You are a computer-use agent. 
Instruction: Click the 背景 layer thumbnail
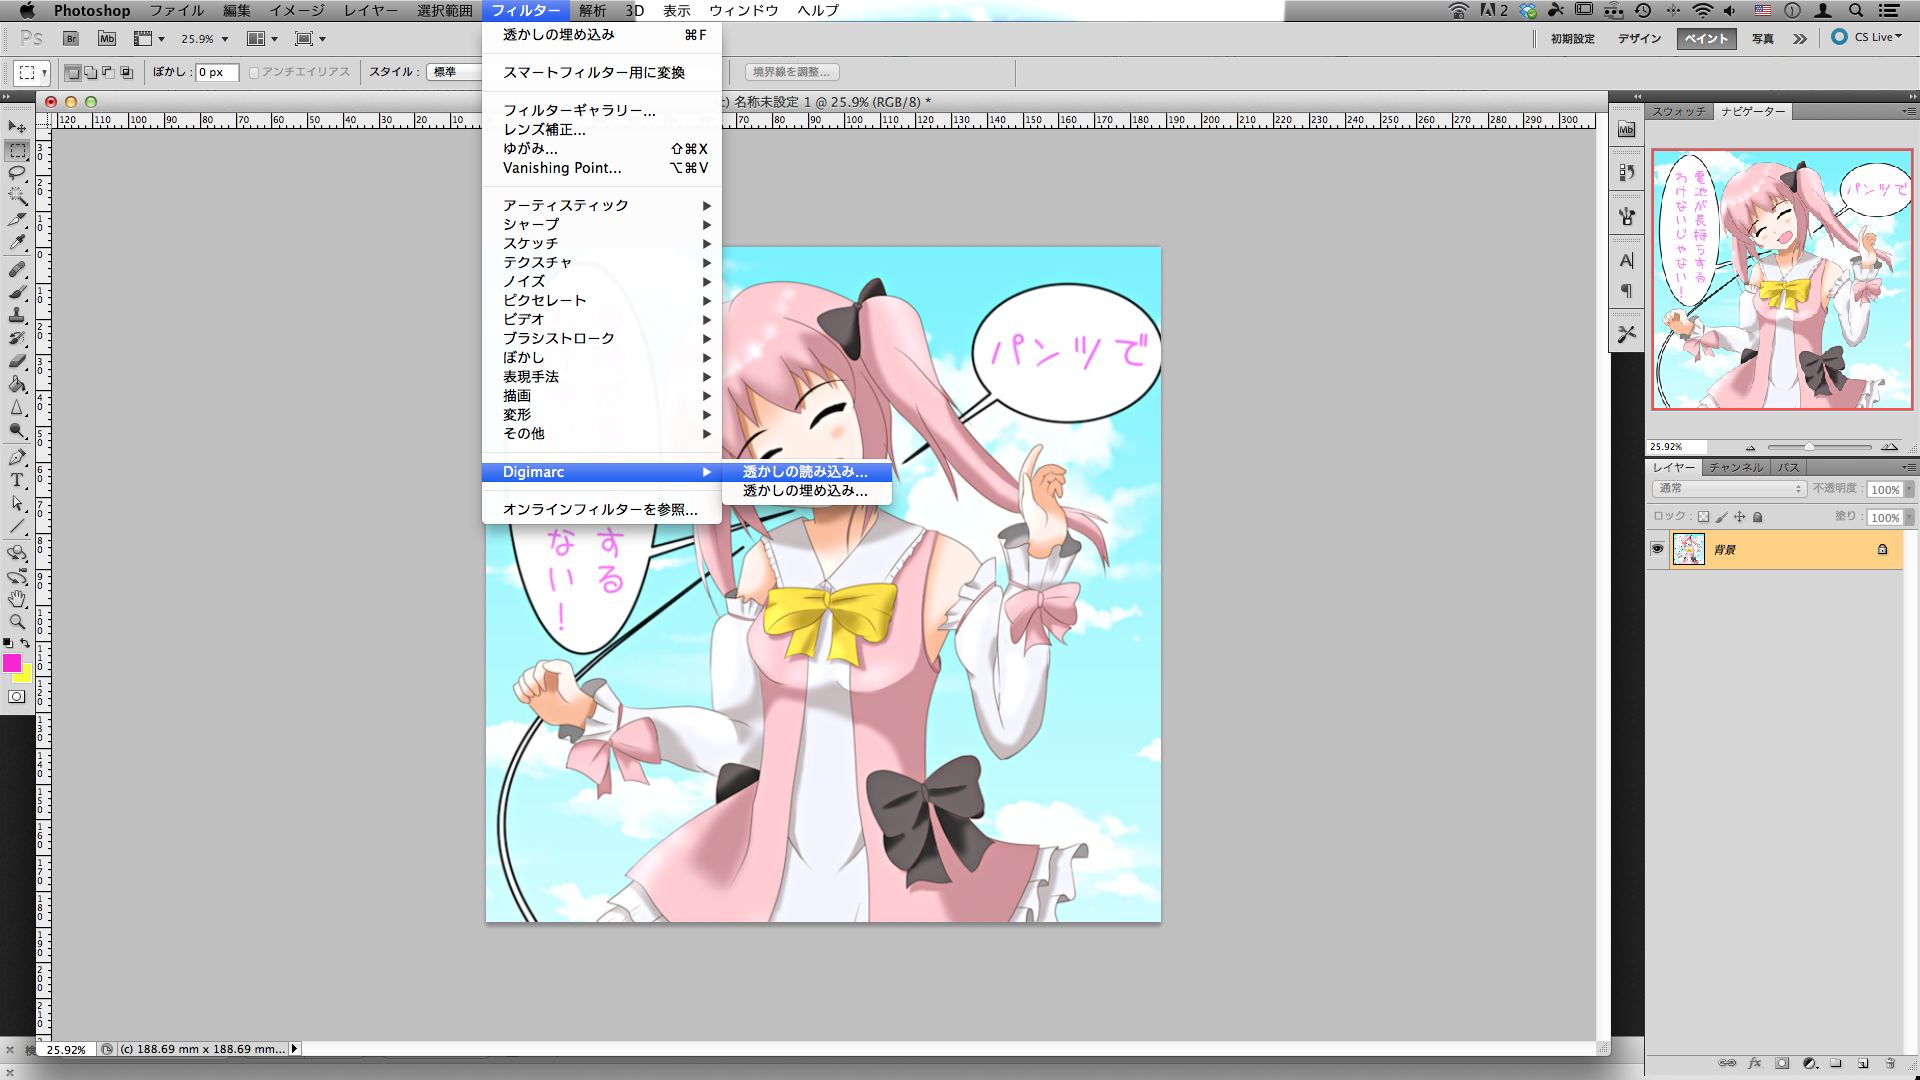click(1689, 549)
